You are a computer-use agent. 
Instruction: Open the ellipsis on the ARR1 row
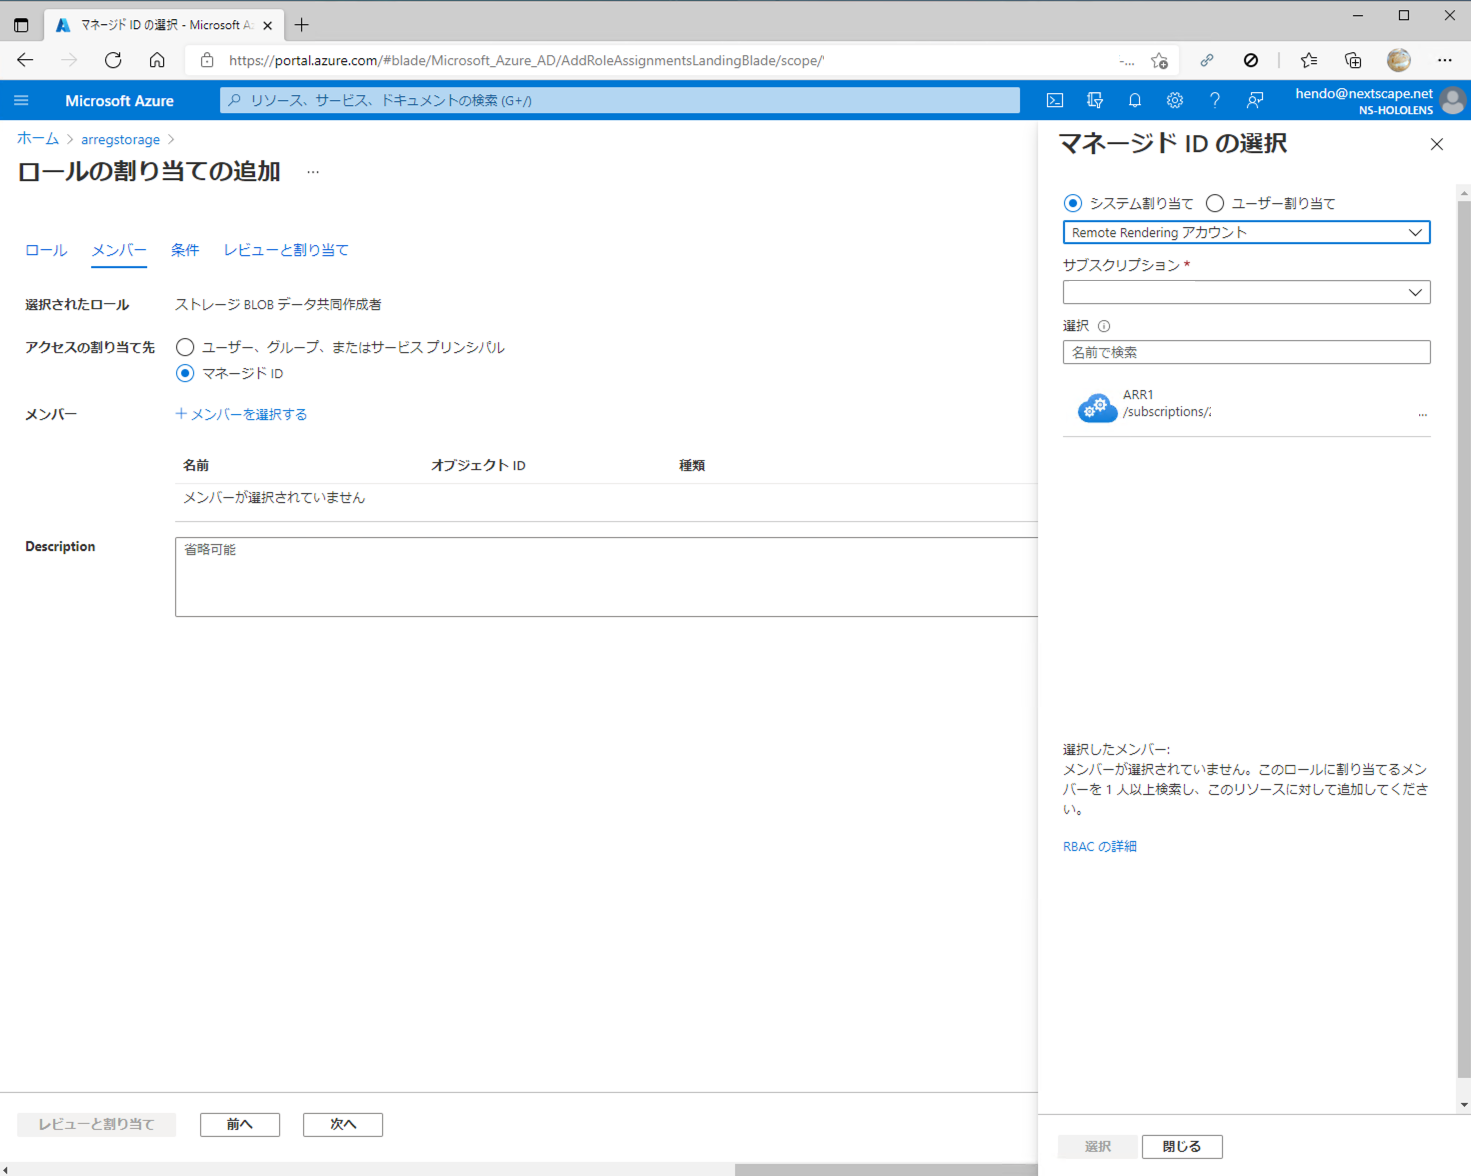(x=1422, y=412)
